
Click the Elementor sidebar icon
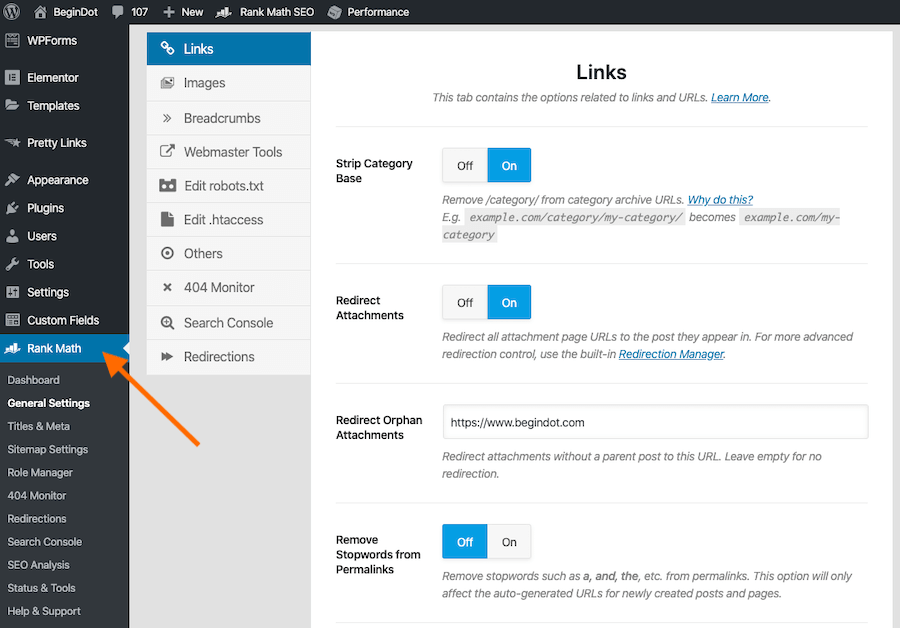pyautogui.click(x=12, y=77)
